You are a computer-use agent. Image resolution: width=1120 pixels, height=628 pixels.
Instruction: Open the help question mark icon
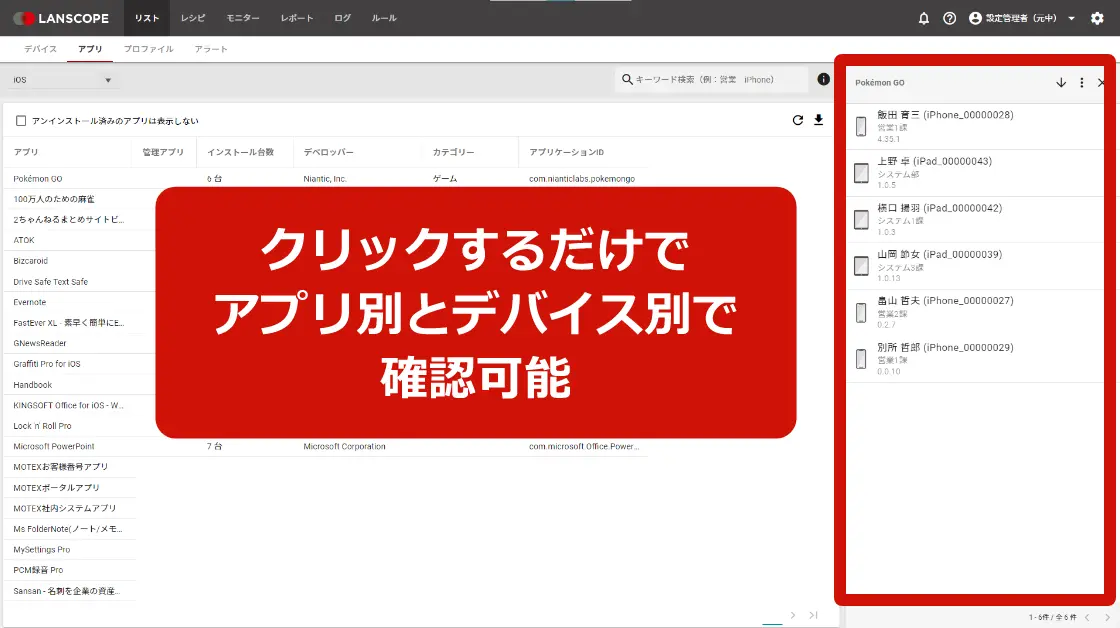click(949, 19)
